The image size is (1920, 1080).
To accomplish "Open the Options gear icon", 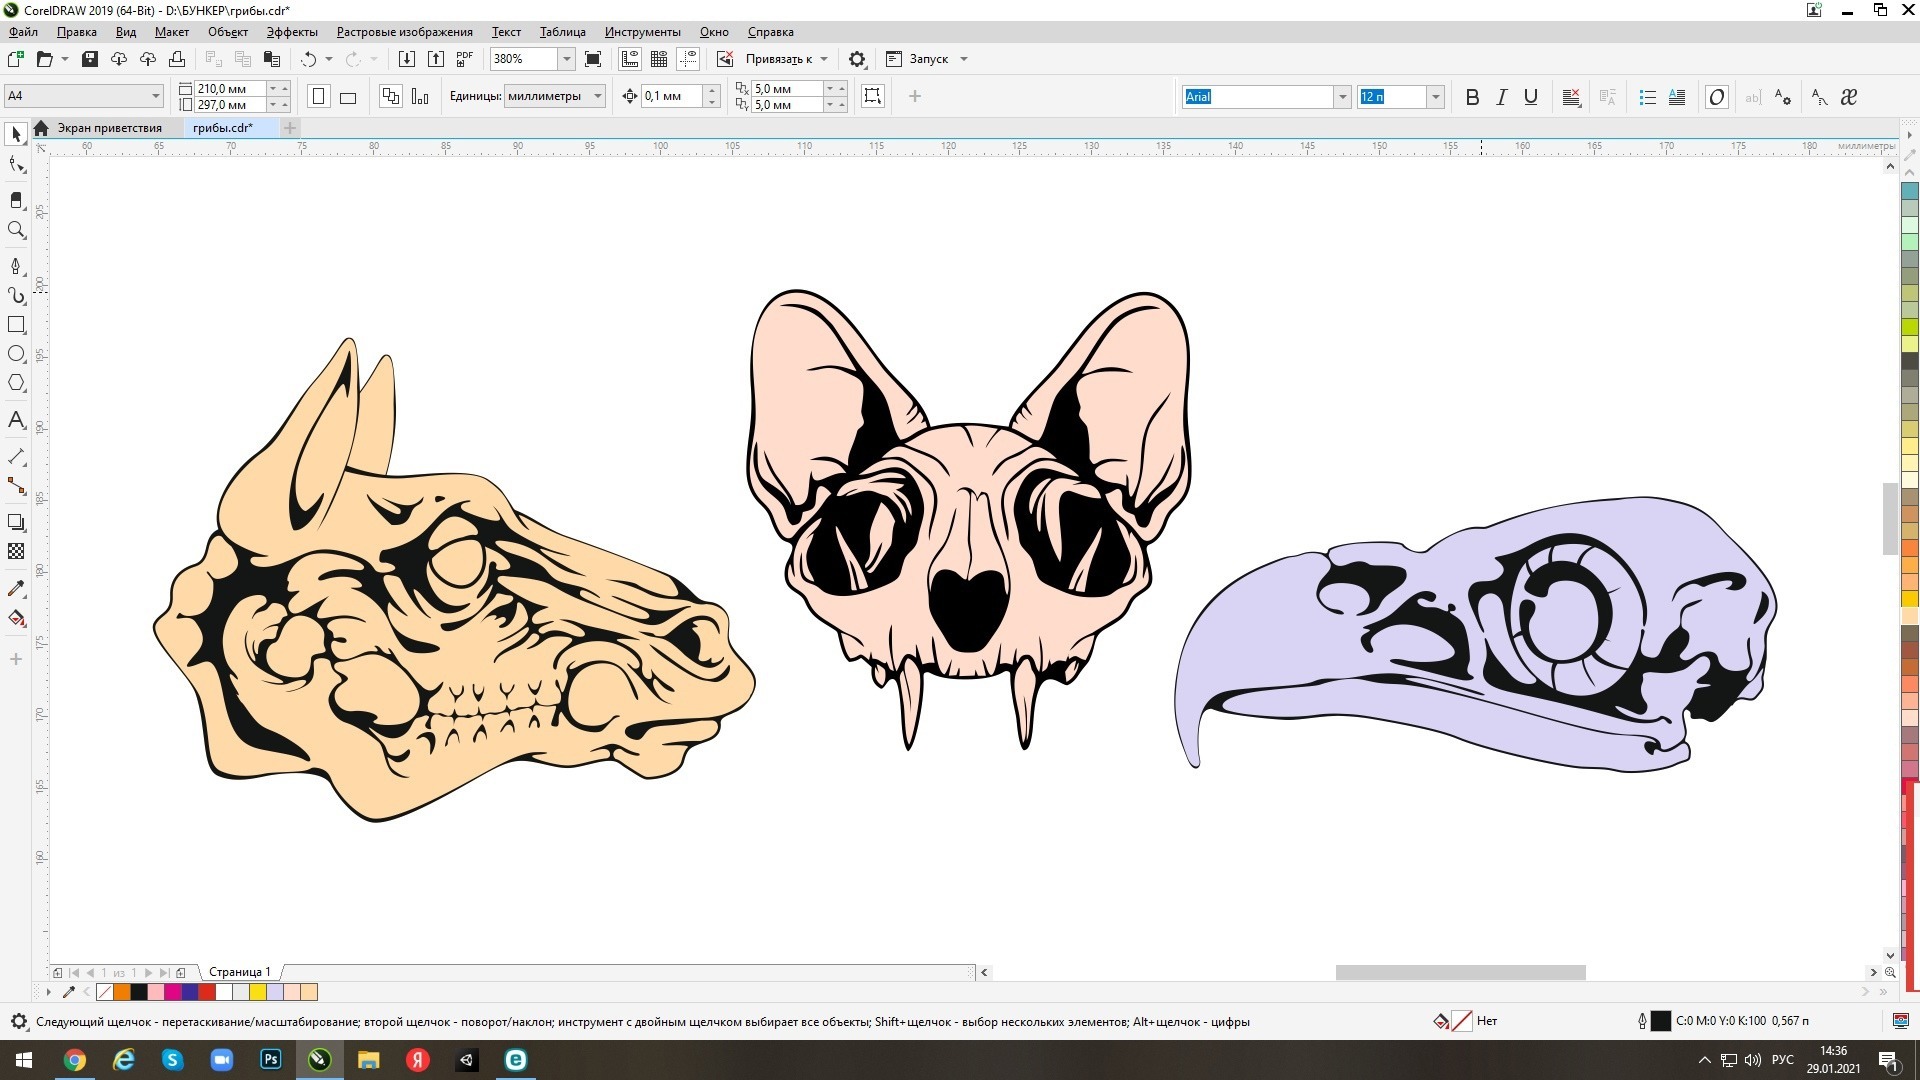I will coord(857,59).
